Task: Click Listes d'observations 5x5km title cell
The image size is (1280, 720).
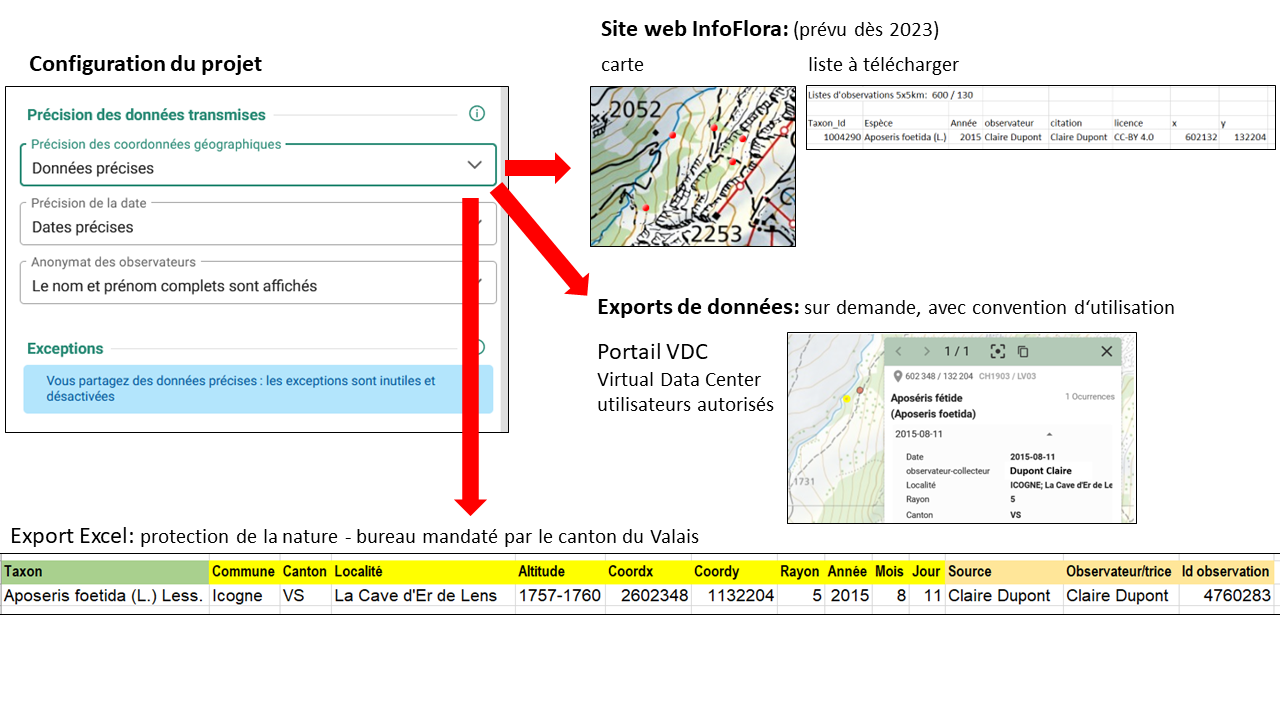Action: point(890,95)
